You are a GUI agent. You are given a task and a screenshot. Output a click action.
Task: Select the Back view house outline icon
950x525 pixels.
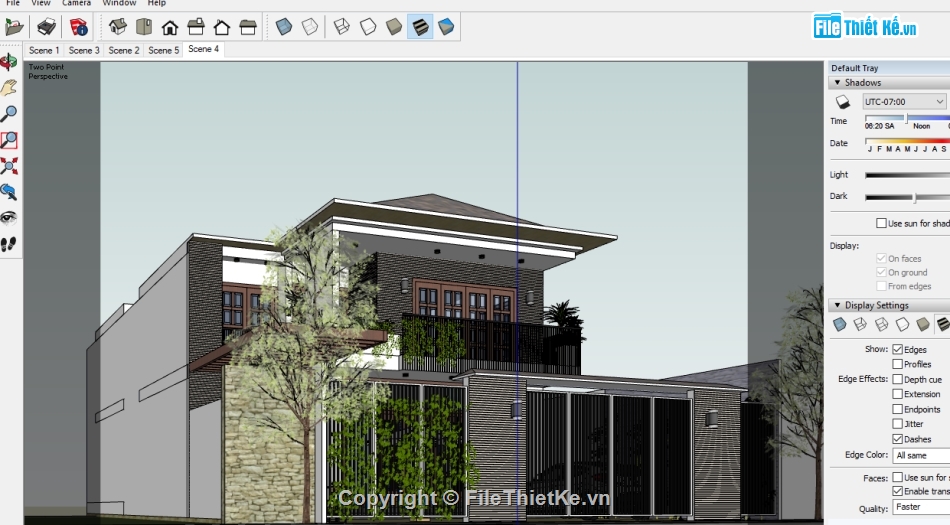[x=222, y=27]
